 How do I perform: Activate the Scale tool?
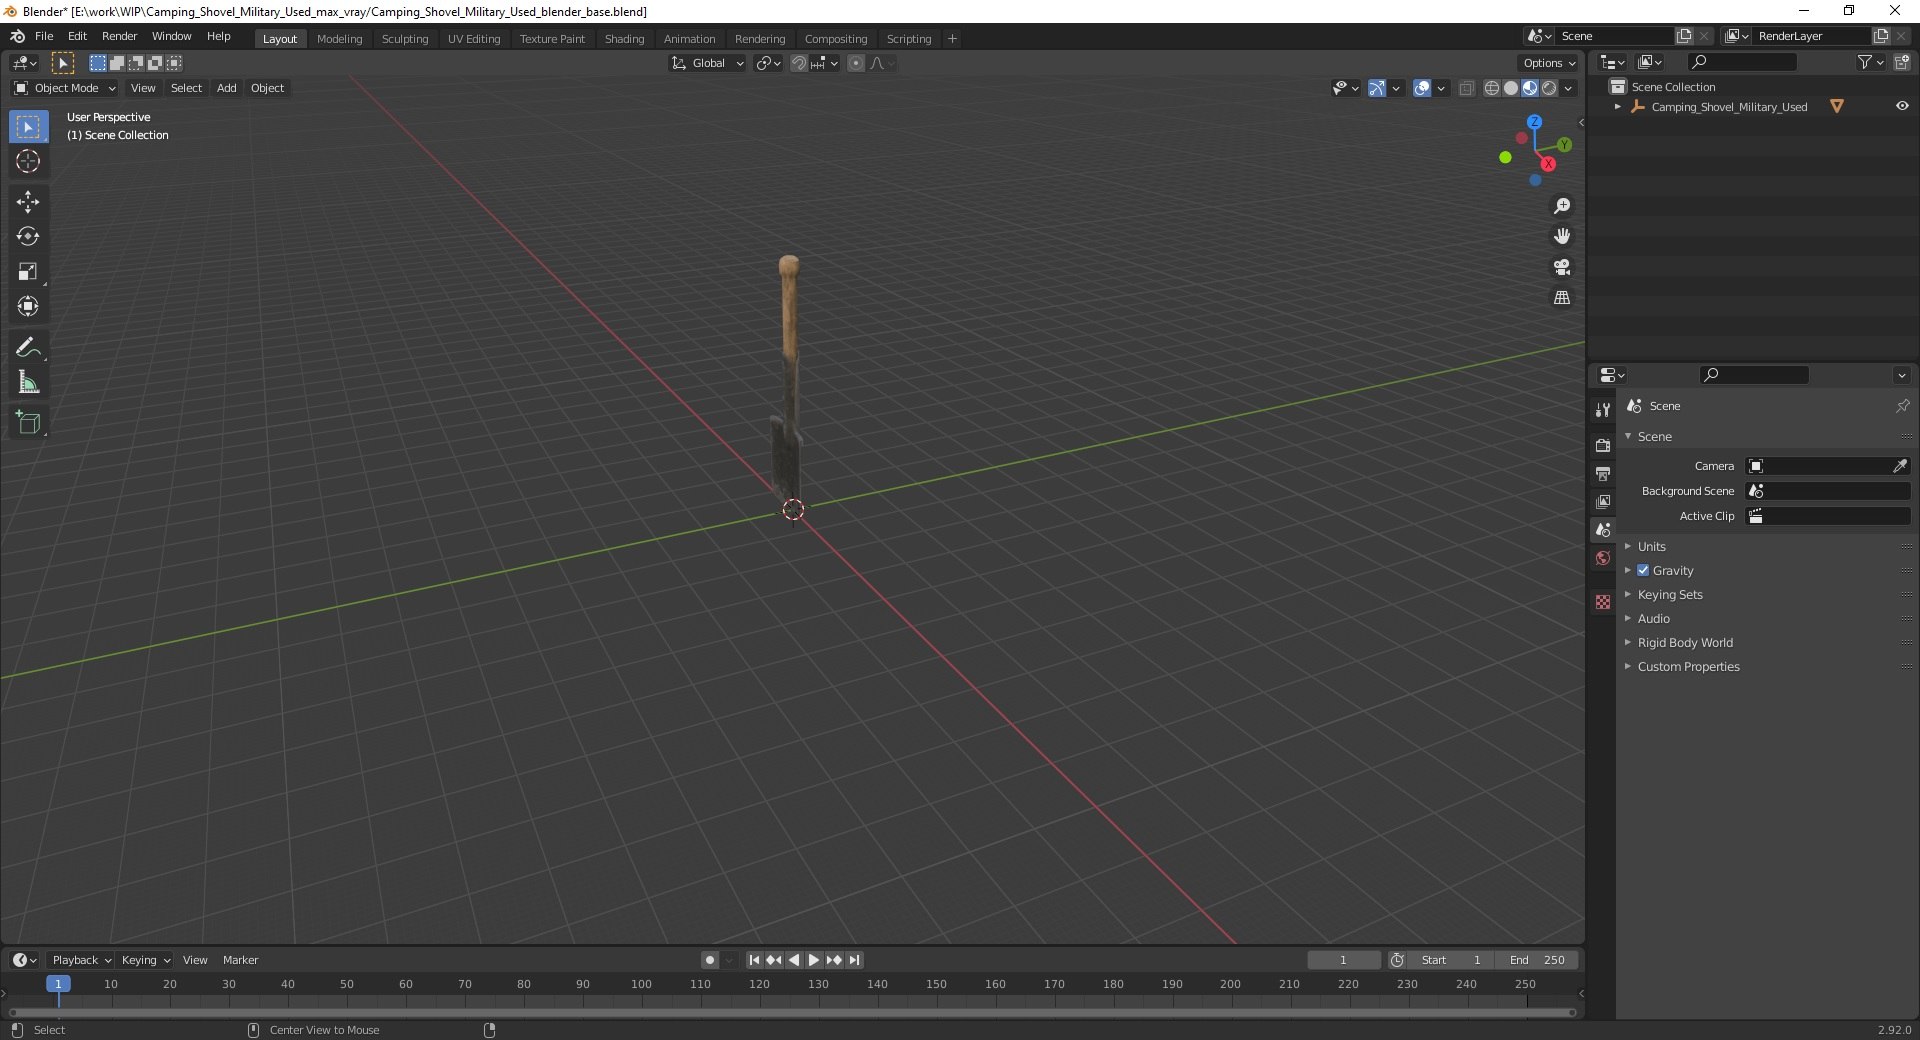point(28,272)
